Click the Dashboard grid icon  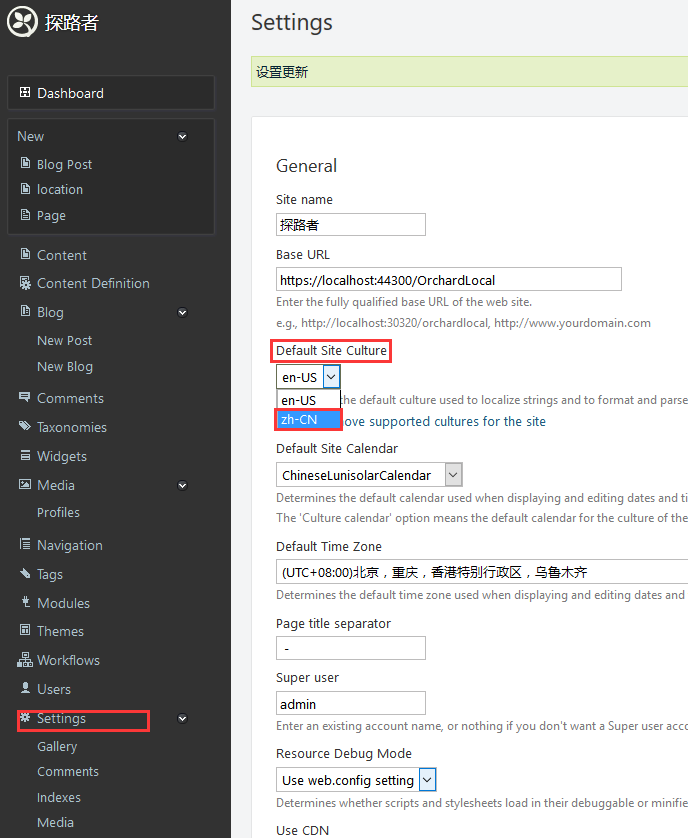pyautogui.click(x=25, y=92)
